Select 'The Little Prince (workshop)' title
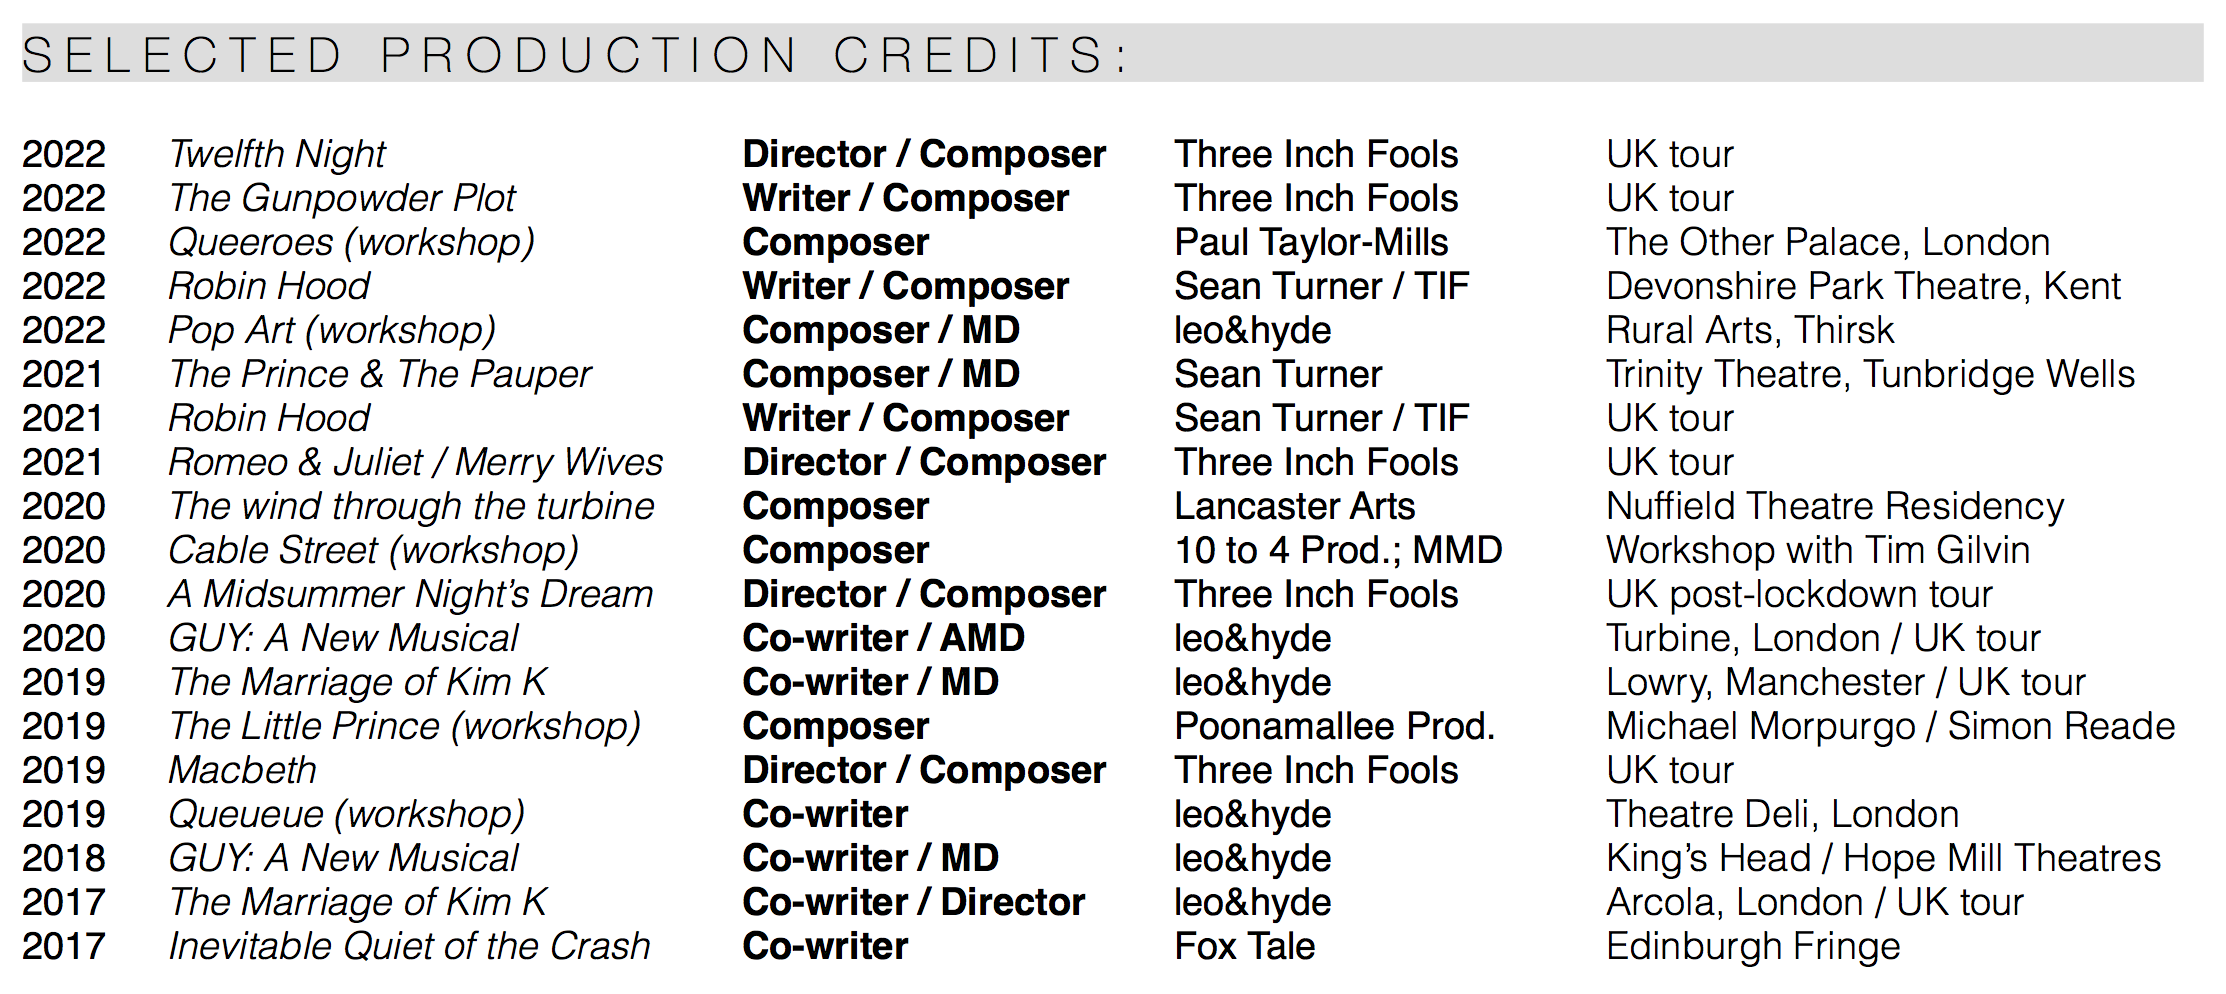This screenshot has width=2226, height=994. 404,726
